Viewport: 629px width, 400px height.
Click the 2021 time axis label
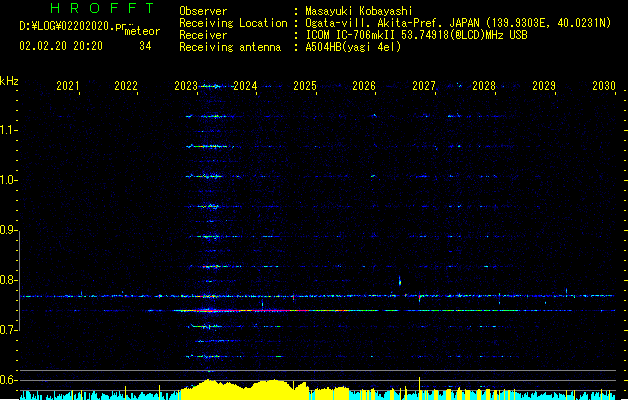click(x=68, y=86)
